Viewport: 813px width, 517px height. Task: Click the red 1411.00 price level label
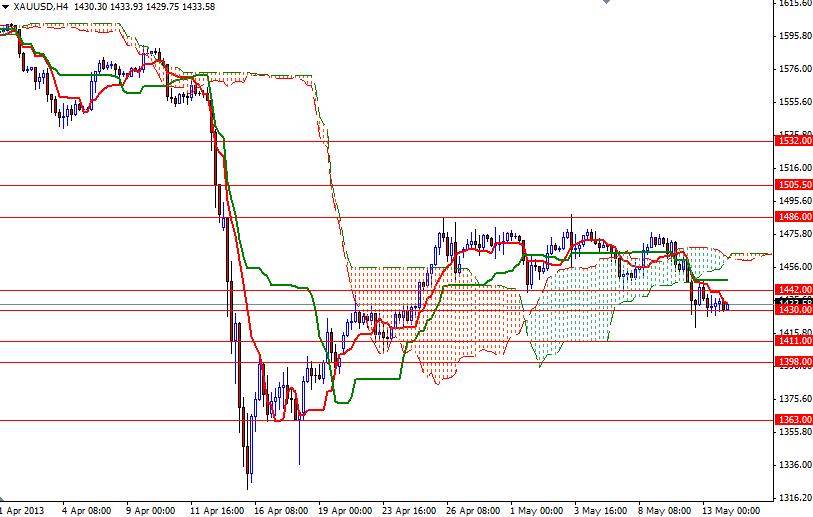click(x=794, y=341)
